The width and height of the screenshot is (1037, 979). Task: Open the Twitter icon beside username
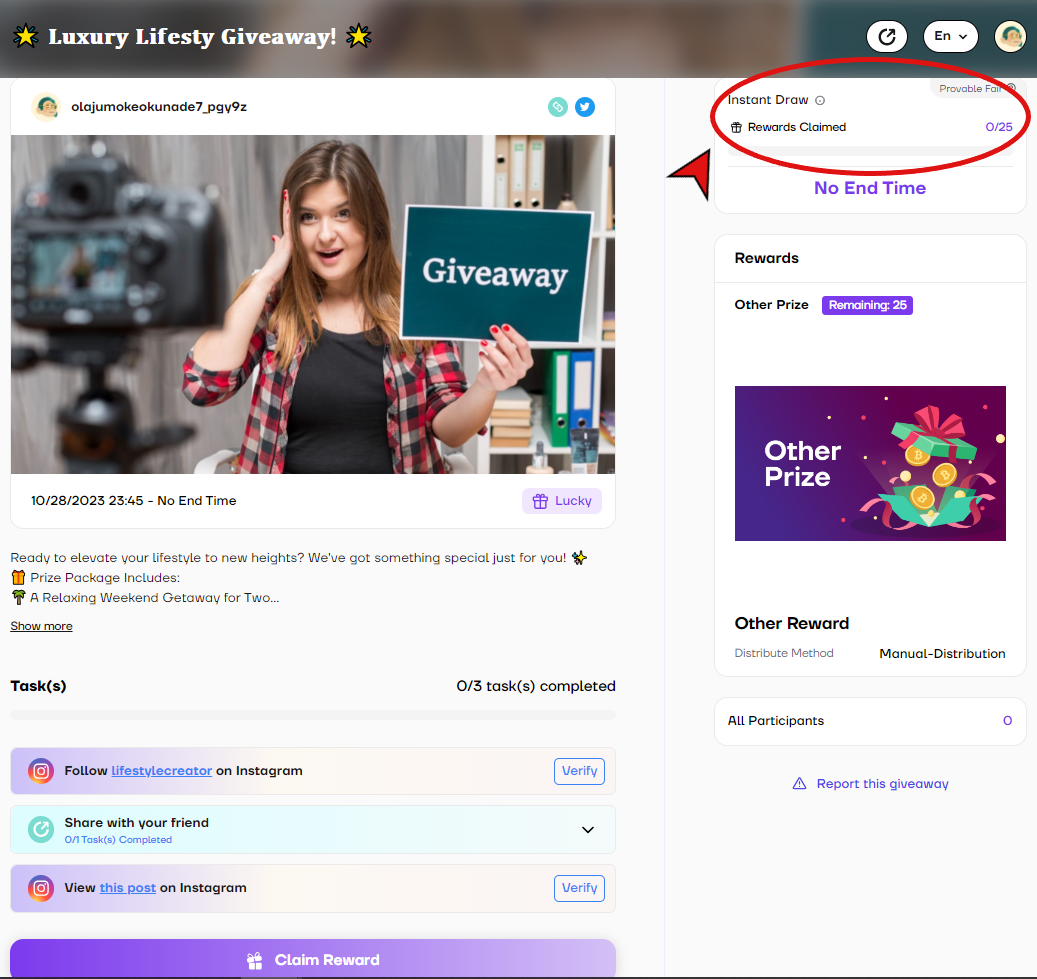point(585,106)
